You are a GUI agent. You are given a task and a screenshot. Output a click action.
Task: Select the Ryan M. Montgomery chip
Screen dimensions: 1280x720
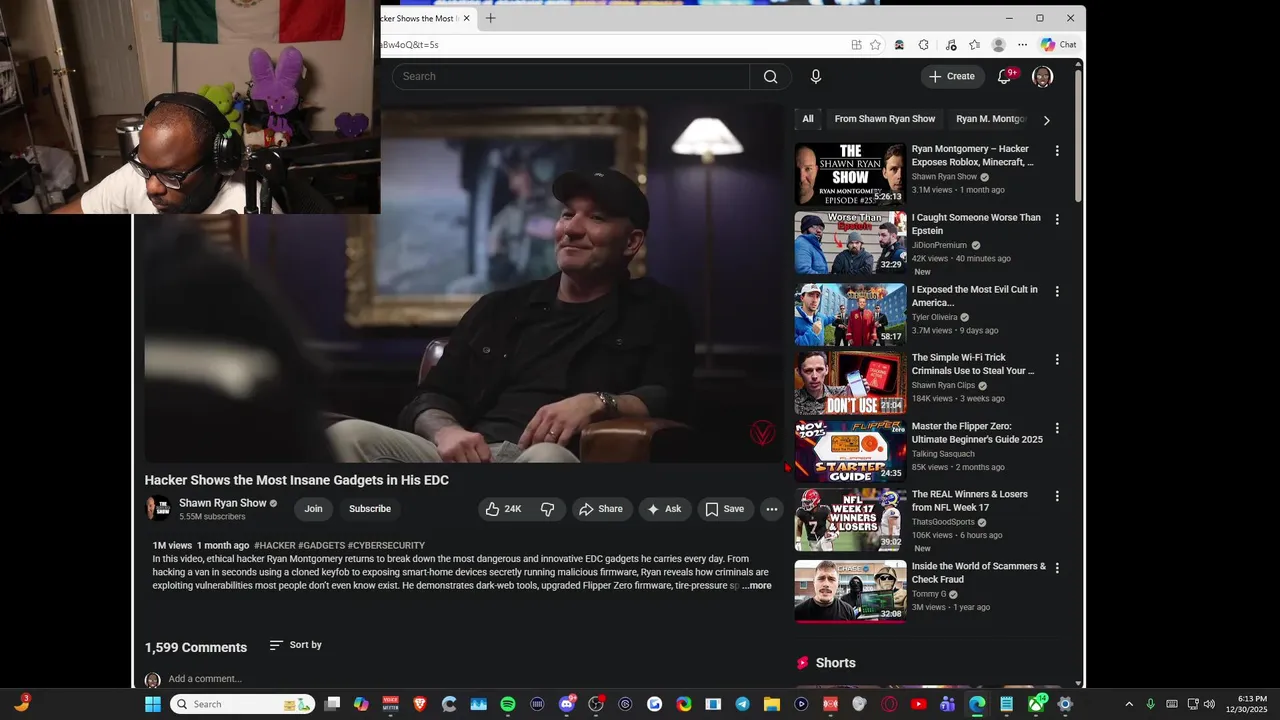click(991, 119)
